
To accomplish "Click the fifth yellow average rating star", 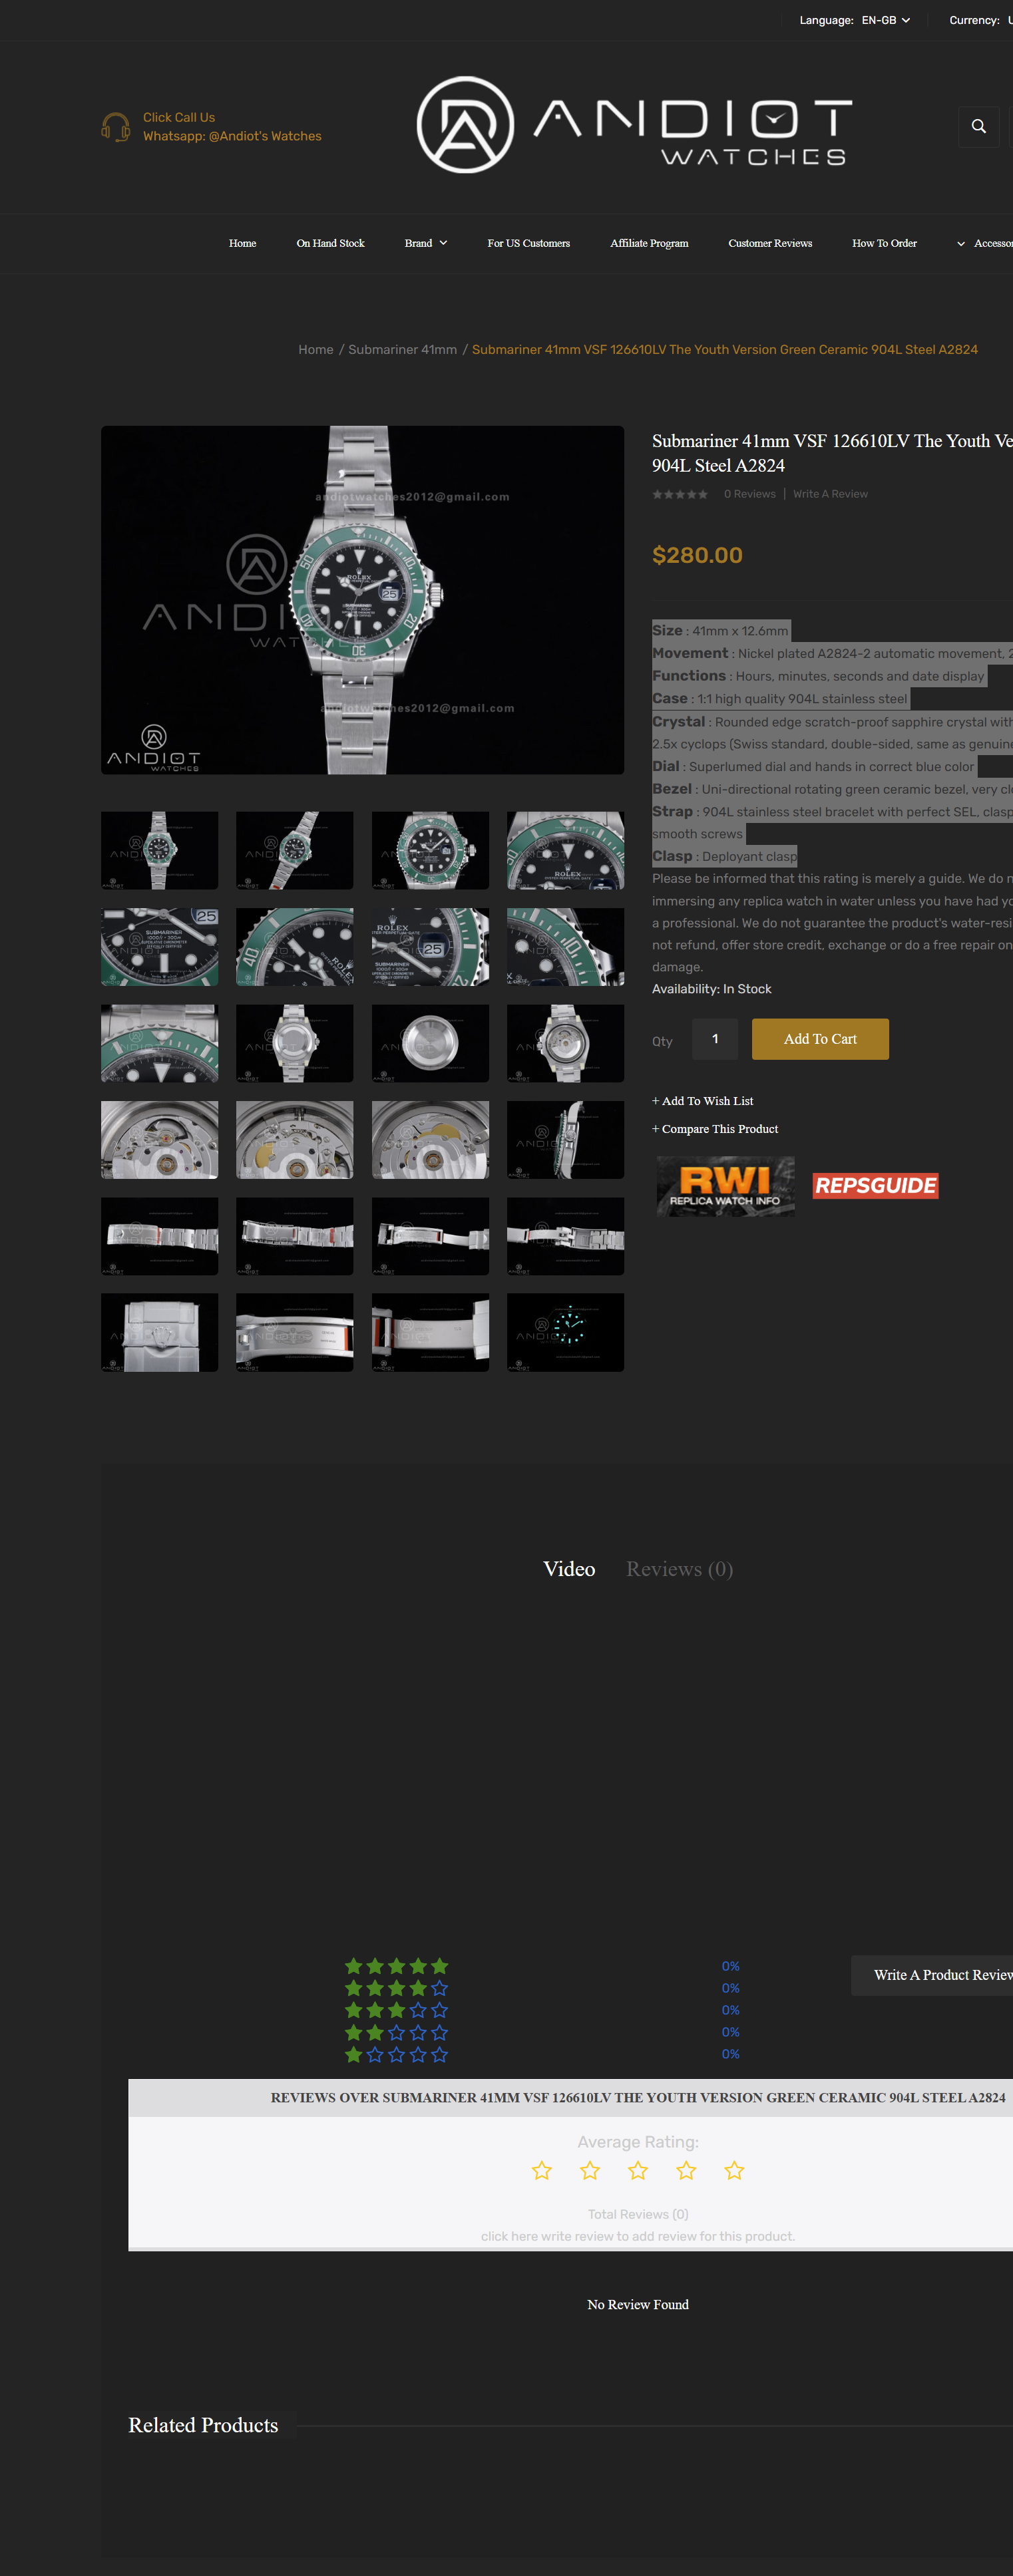I will 734,2171.
